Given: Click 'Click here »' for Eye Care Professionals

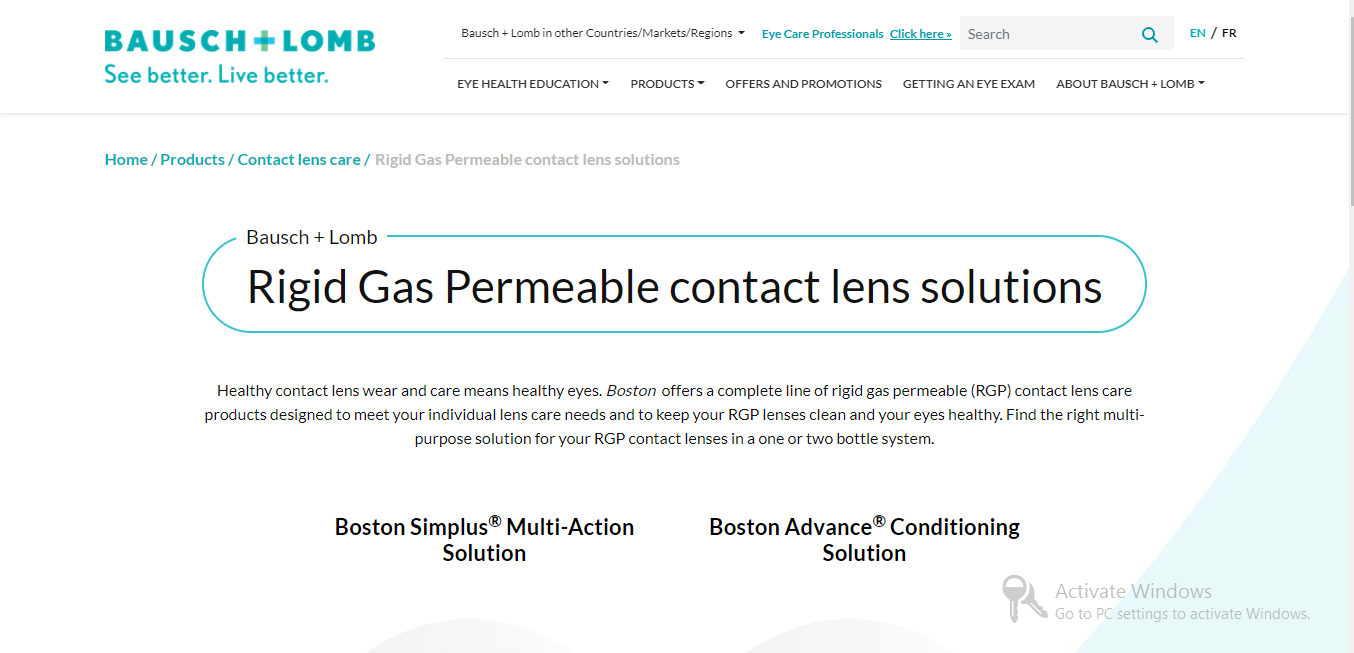Looking at the screenshot, I should 920,33.
